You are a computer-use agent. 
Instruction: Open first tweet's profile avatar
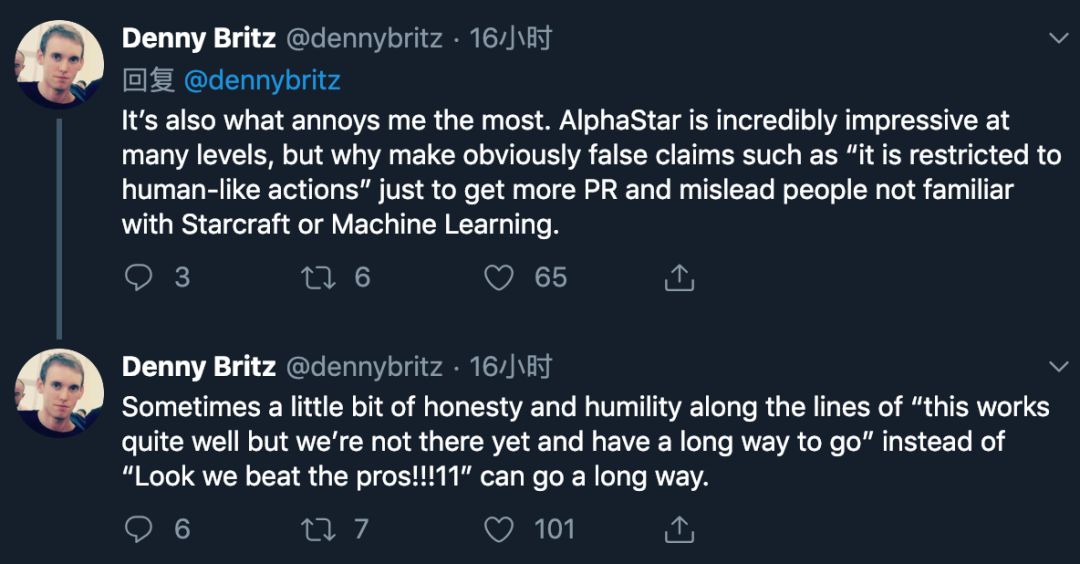(59, 64)
